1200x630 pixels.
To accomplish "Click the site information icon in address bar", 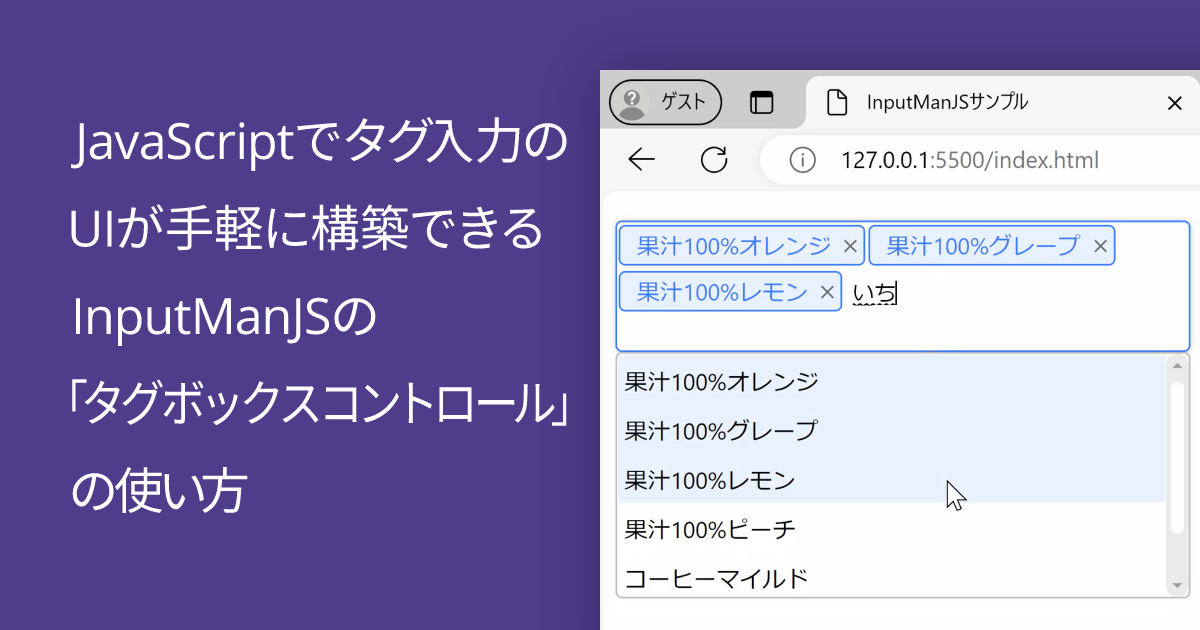I will click(801, 160).
